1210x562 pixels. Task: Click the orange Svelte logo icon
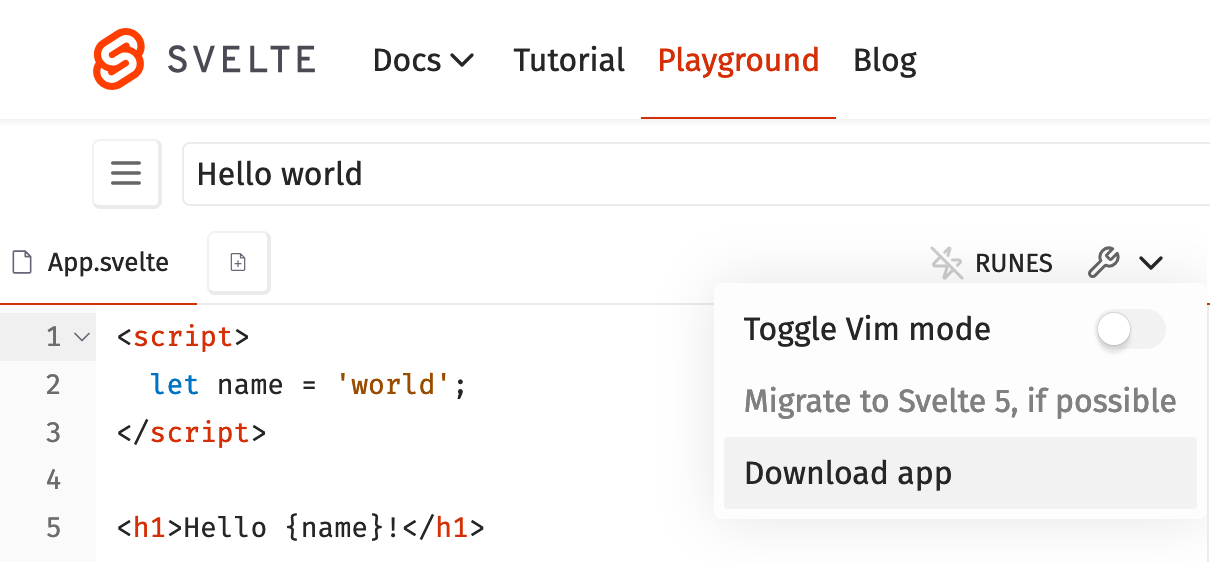click(119, 59)
